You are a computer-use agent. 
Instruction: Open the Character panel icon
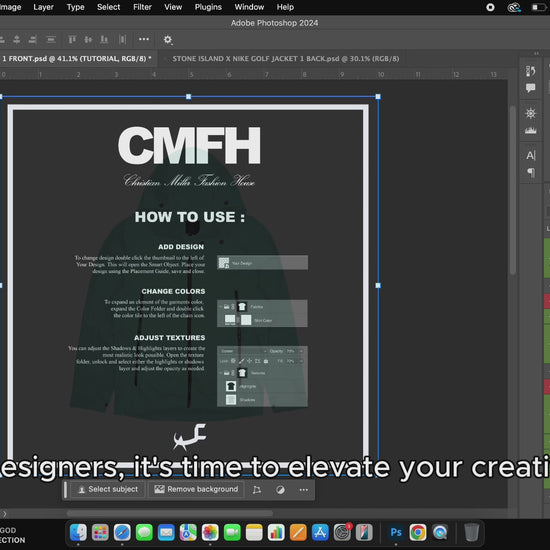530,155
